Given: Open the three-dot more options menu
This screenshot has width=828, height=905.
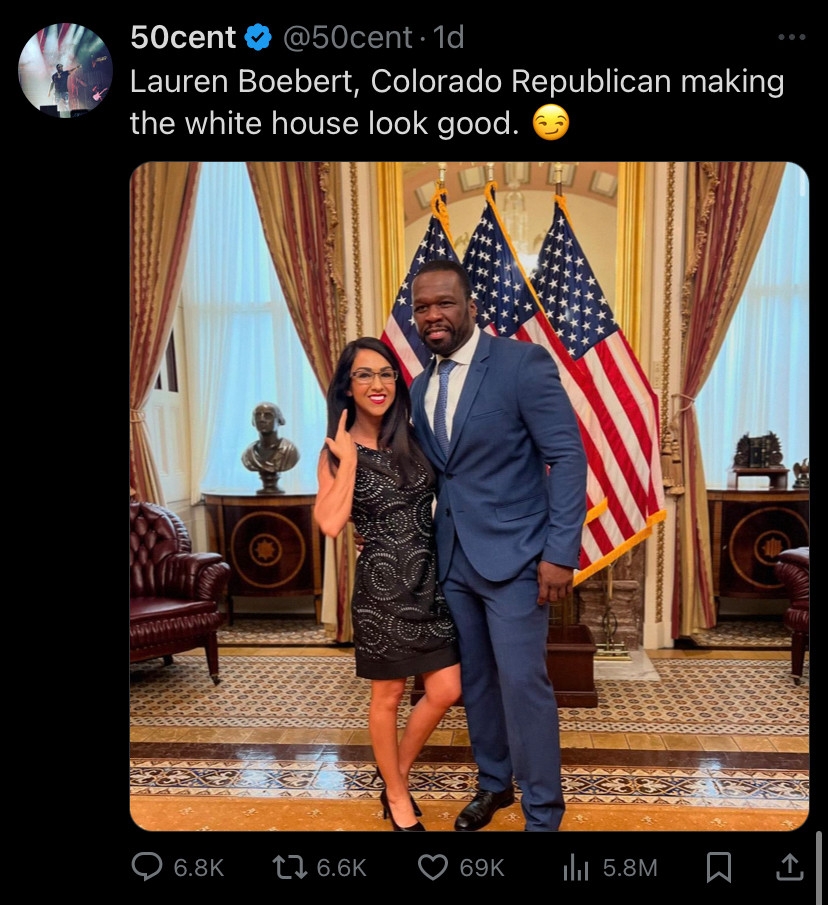Looking at the screenshot, I should 792,38.
